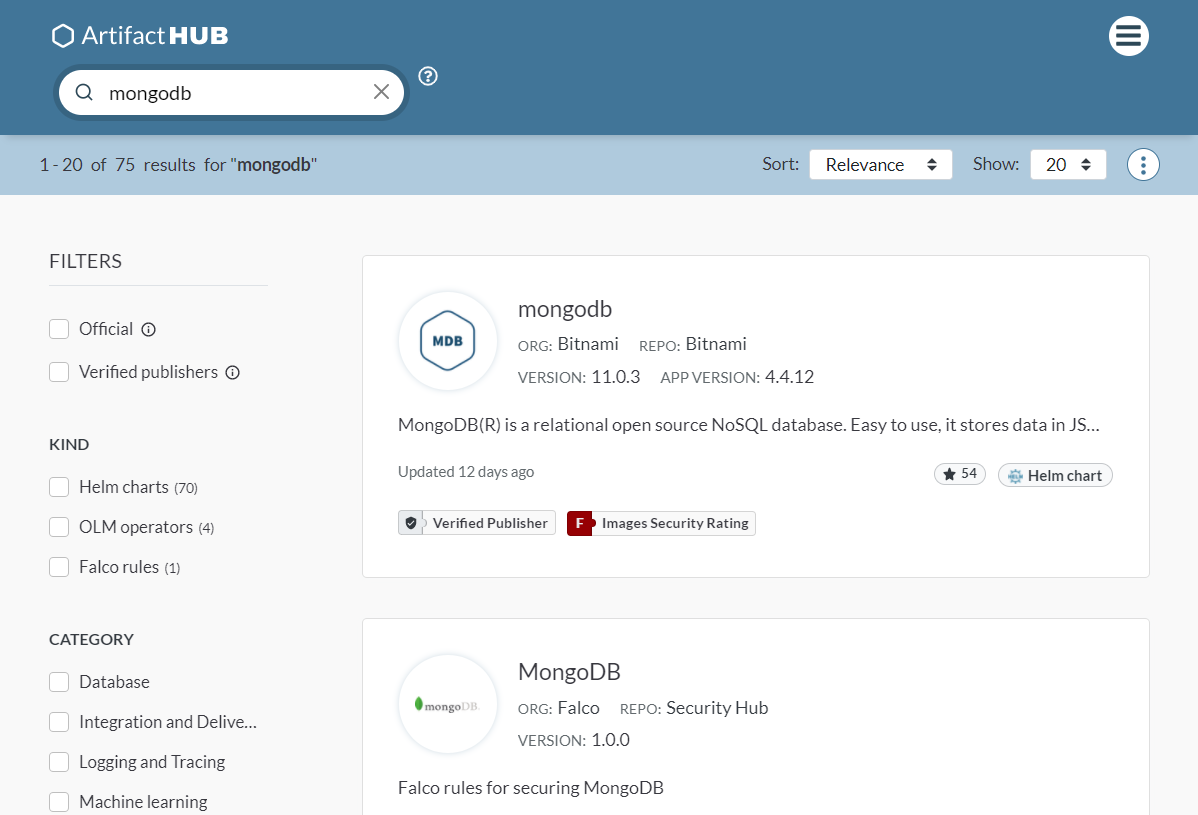Open the Artifact HUB home logo

point(140,35)
